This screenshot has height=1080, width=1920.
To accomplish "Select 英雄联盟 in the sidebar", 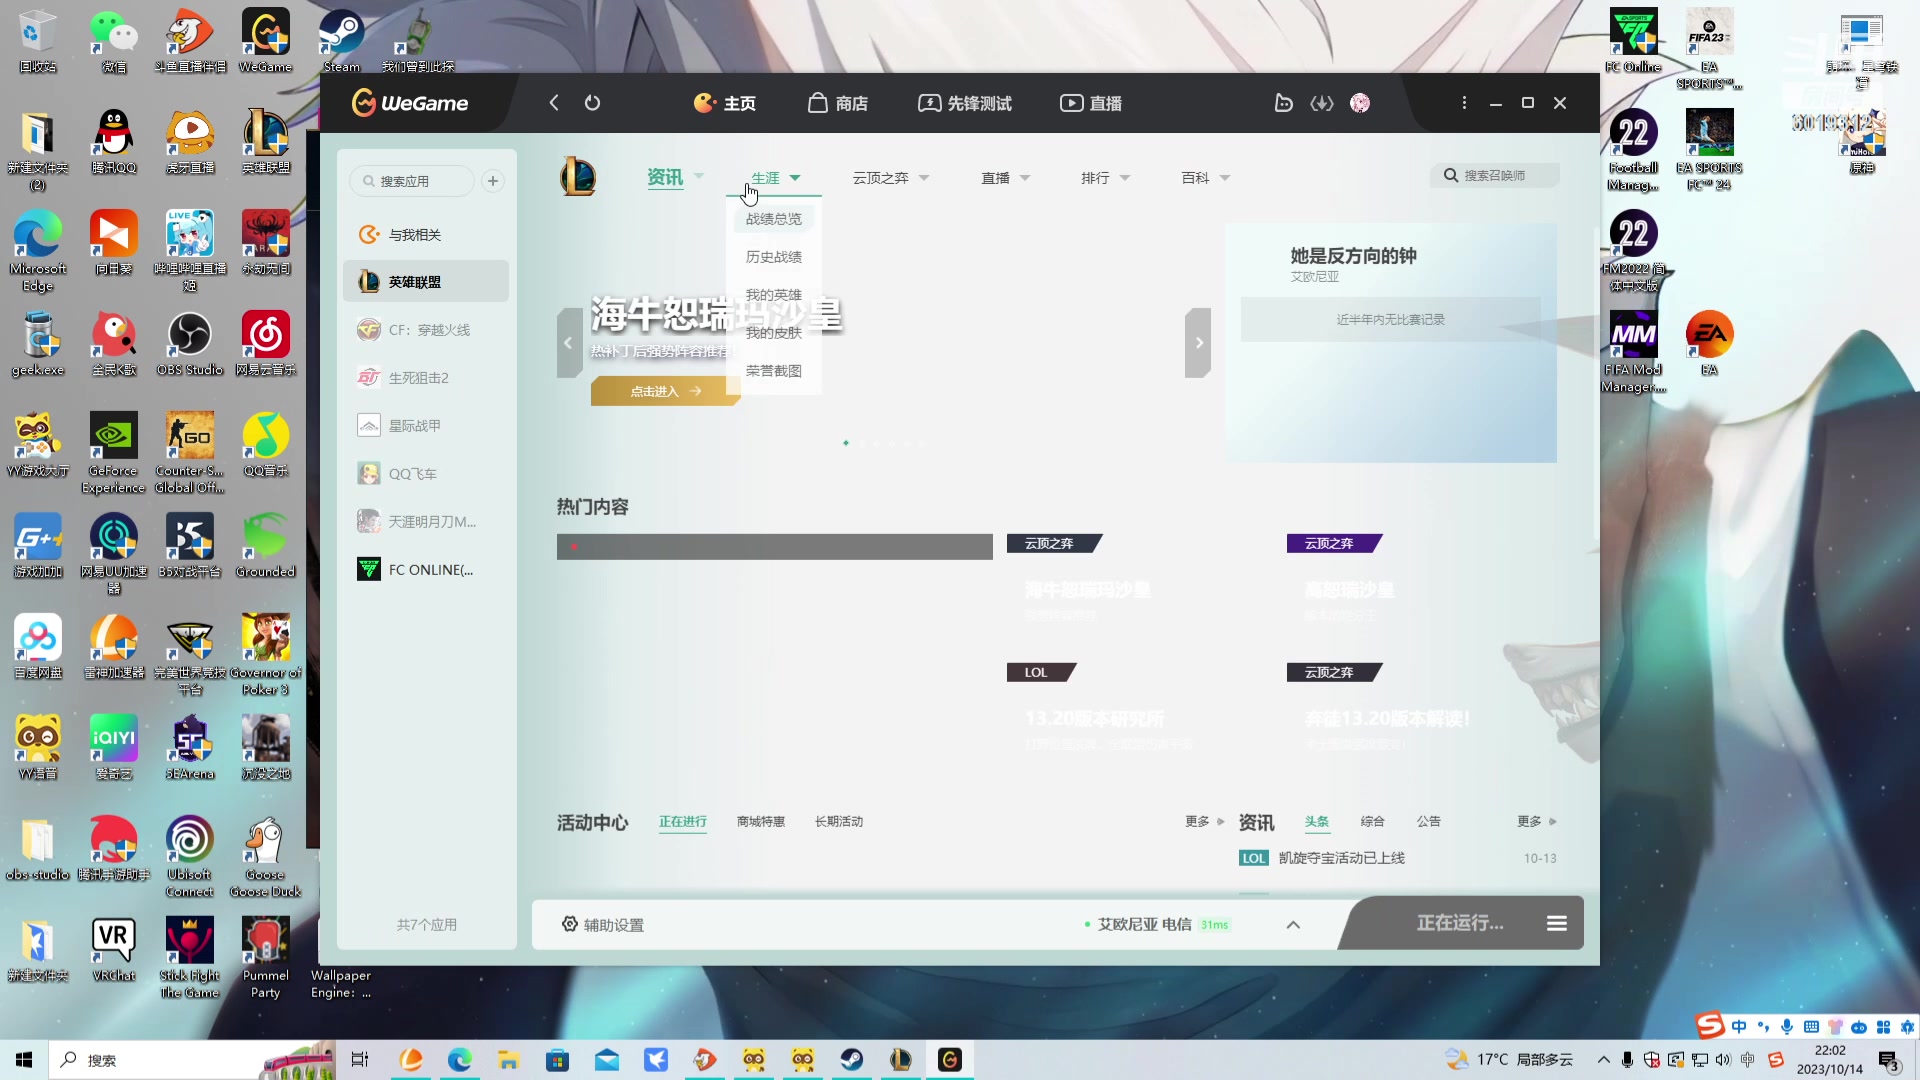I will pos(426,282).
